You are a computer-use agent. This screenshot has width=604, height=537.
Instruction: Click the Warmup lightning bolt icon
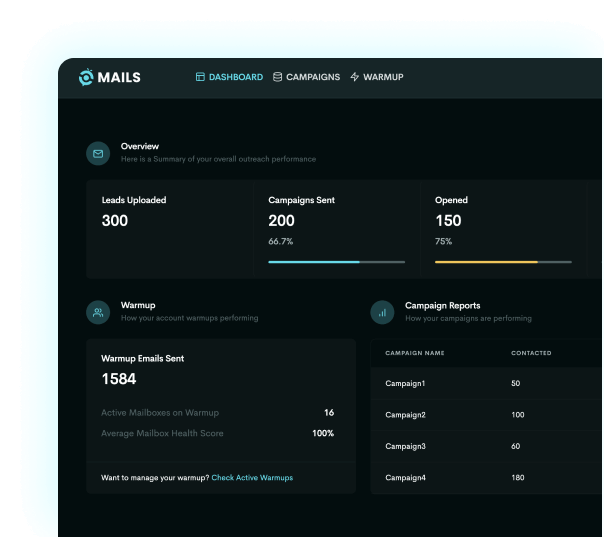355,77
